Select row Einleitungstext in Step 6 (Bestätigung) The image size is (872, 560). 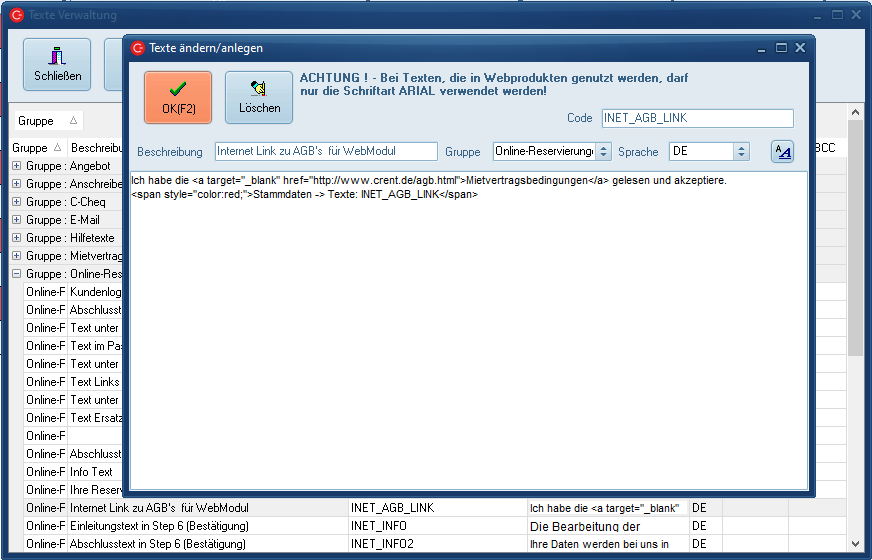[160, 526]
